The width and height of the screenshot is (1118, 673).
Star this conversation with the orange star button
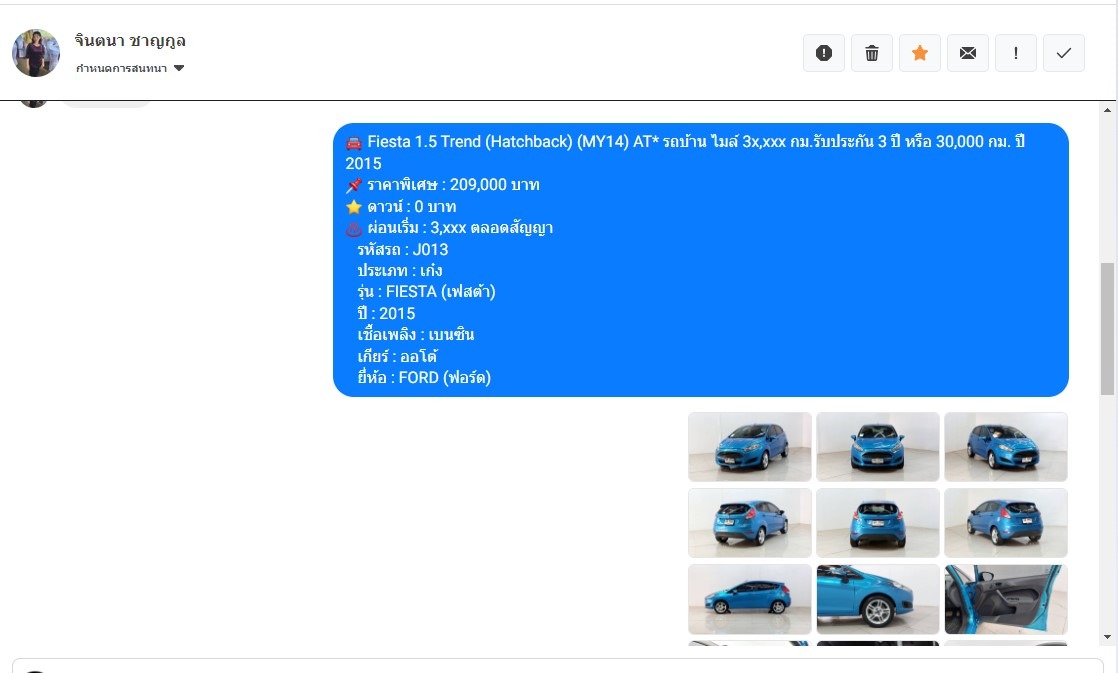pyautogui.click(x=920, y=53)
